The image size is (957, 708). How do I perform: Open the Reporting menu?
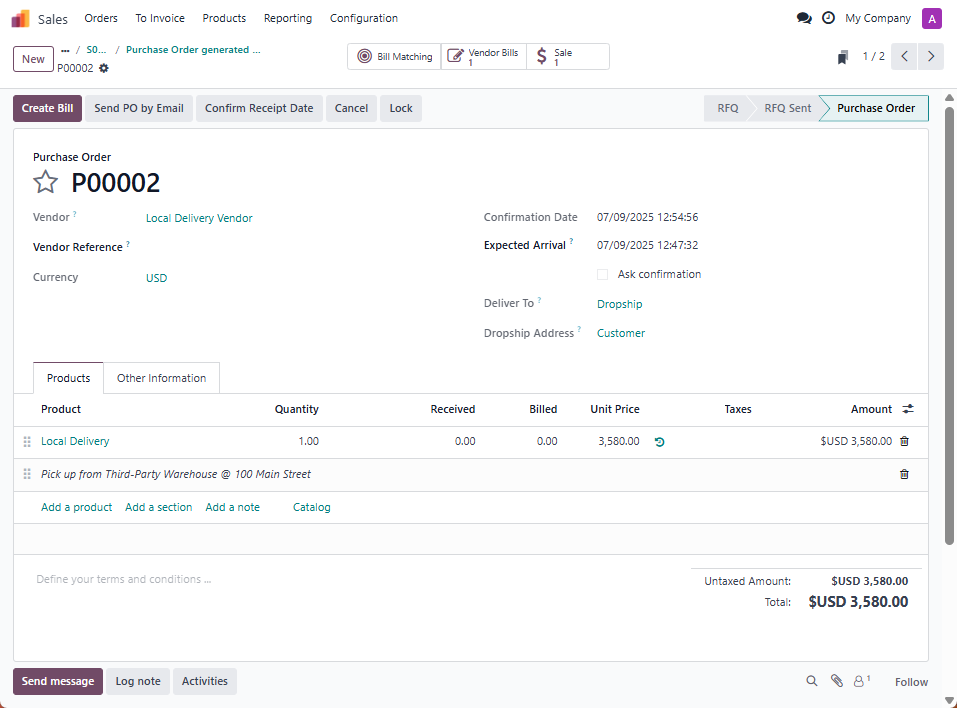click(287, 18)
